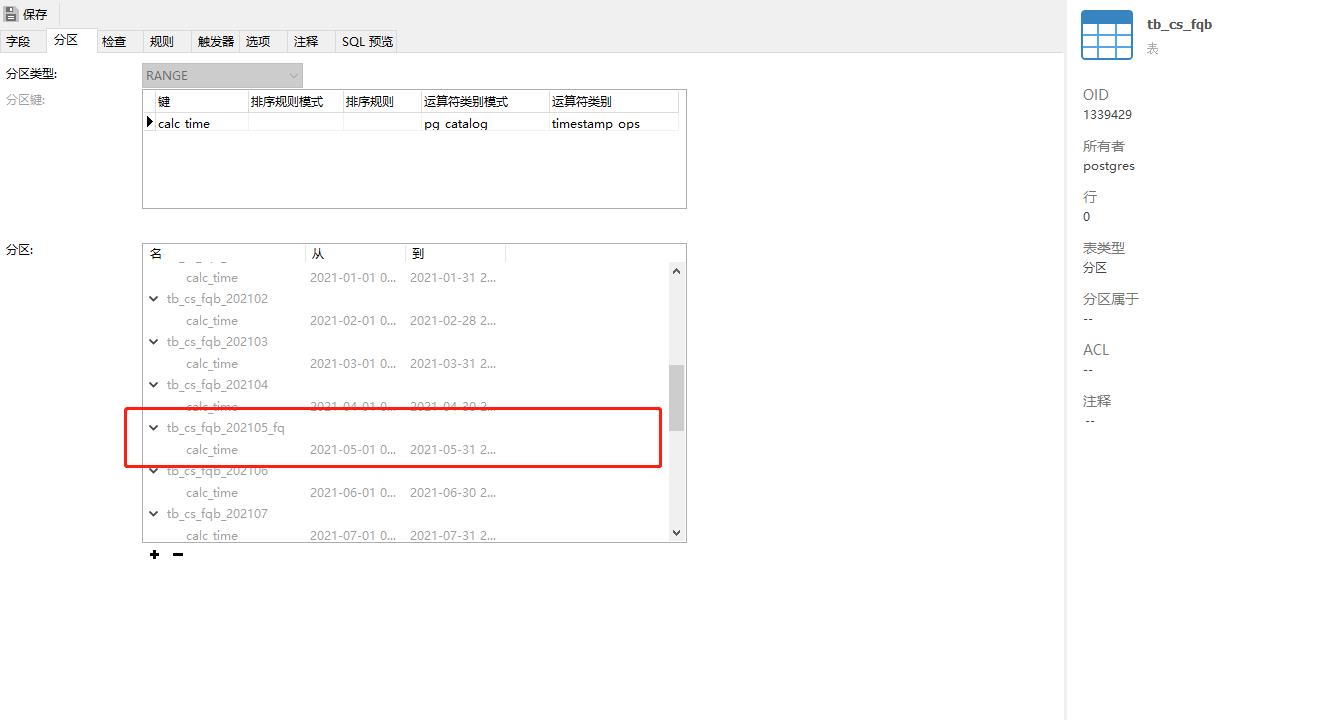Screen dimensions: 1323x720
Task: Select the row indicator arrow beside calc time
Action: pos(150,122)
